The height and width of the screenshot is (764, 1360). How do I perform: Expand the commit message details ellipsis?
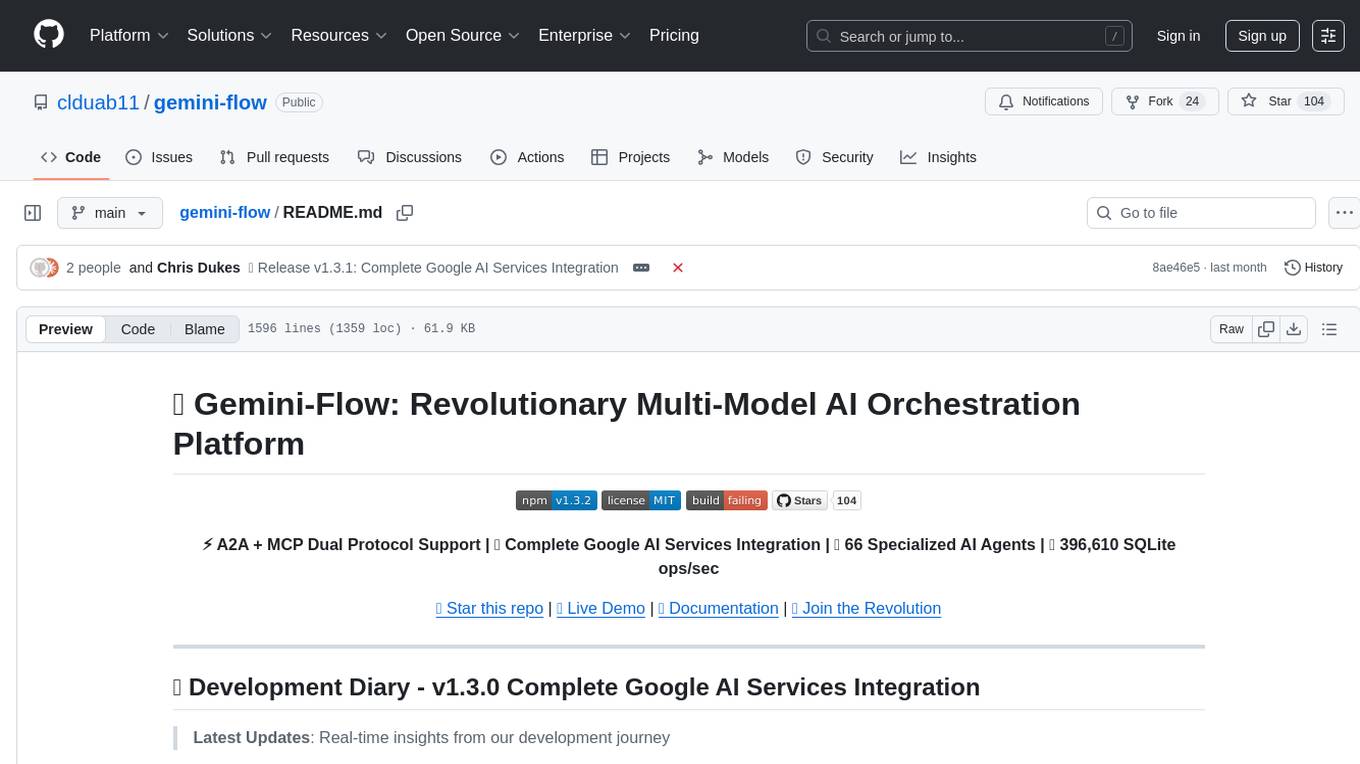[x=642, y=268]
